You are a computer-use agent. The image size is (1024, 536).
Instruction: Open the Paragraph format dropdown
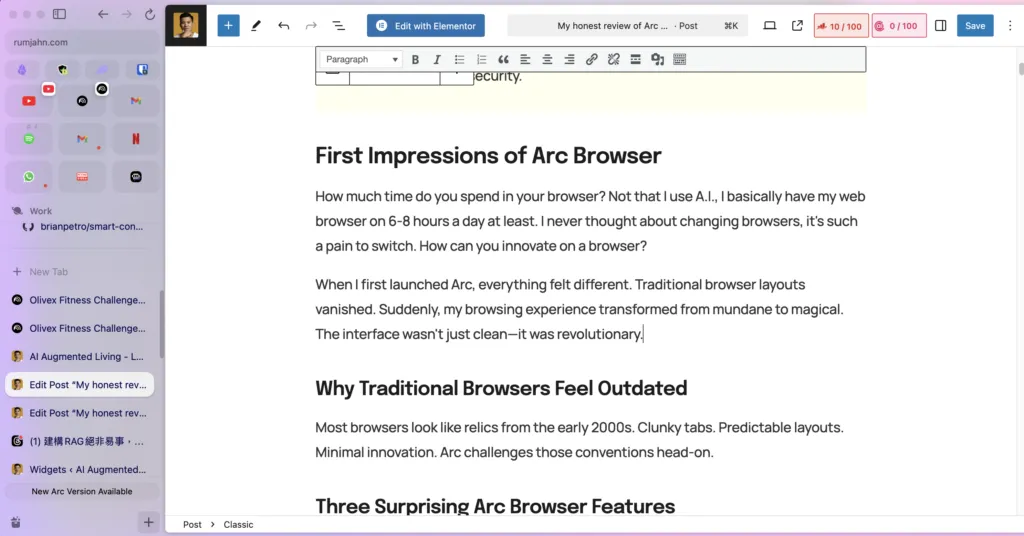click(x=361, y=60)
